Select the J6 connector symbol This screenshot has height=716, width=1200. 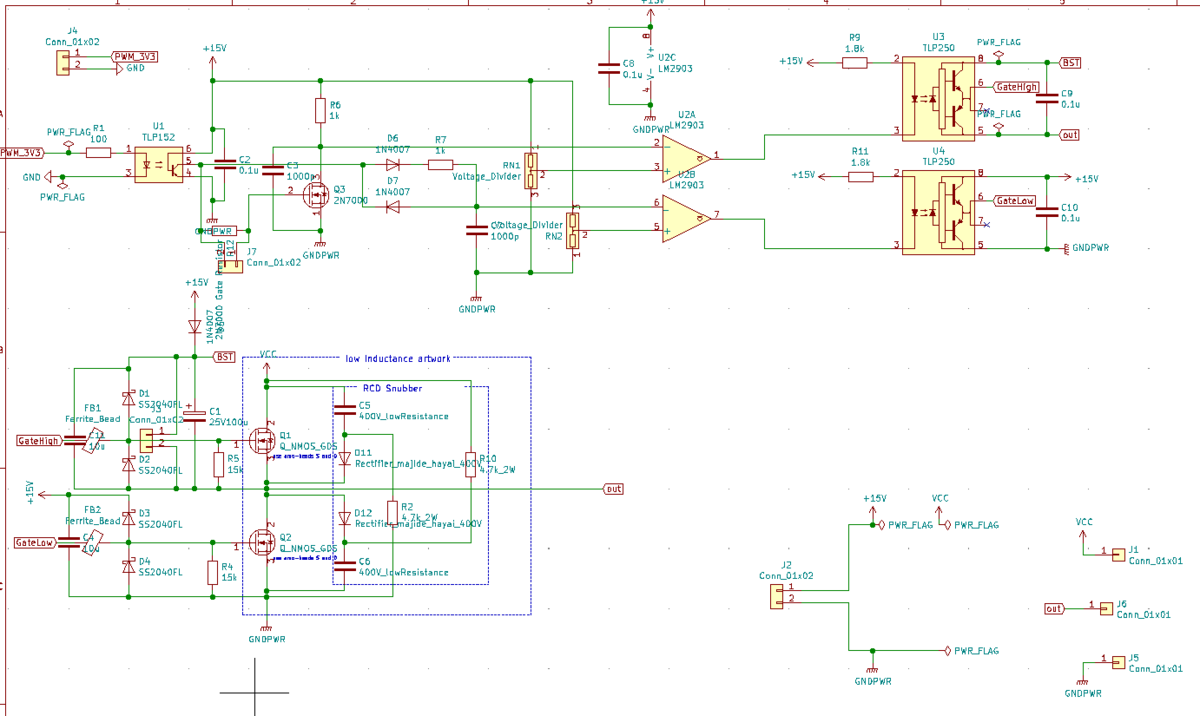click(x=1105, y=608)
